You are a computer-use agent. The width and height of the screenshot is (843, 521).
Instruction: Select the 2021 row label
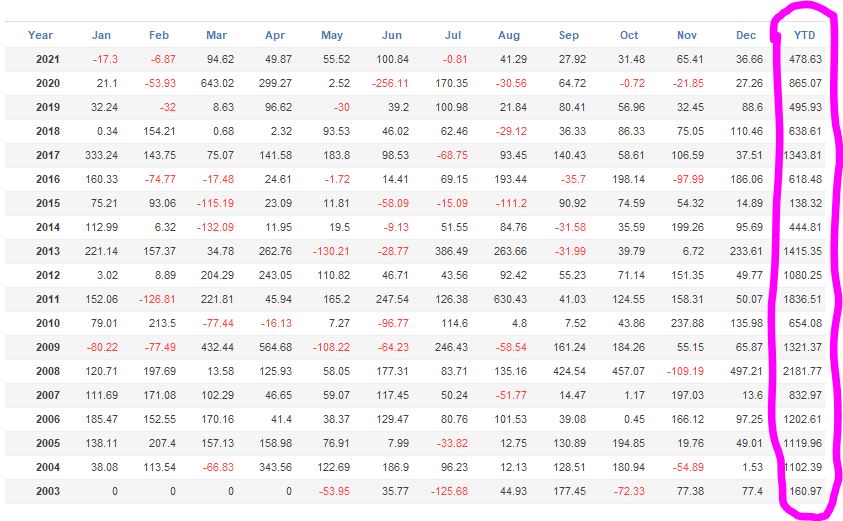47,59
